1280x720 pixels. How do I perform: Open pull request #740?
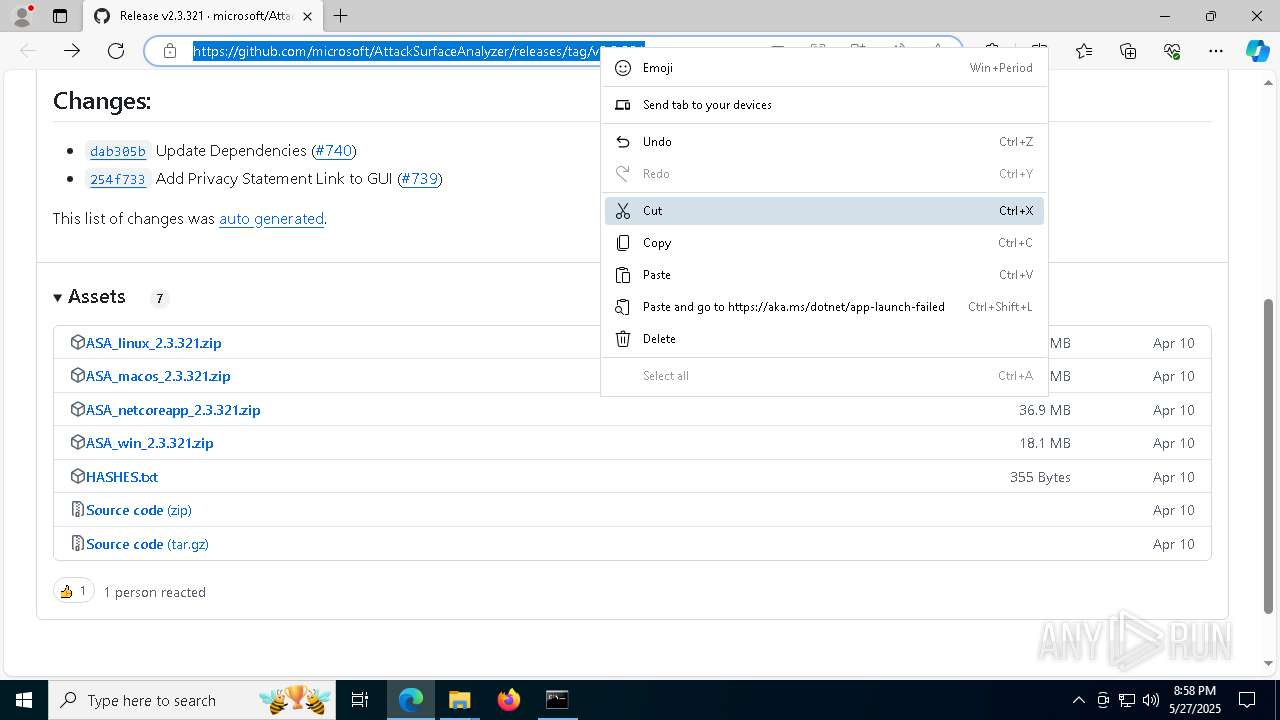[334, 151]
